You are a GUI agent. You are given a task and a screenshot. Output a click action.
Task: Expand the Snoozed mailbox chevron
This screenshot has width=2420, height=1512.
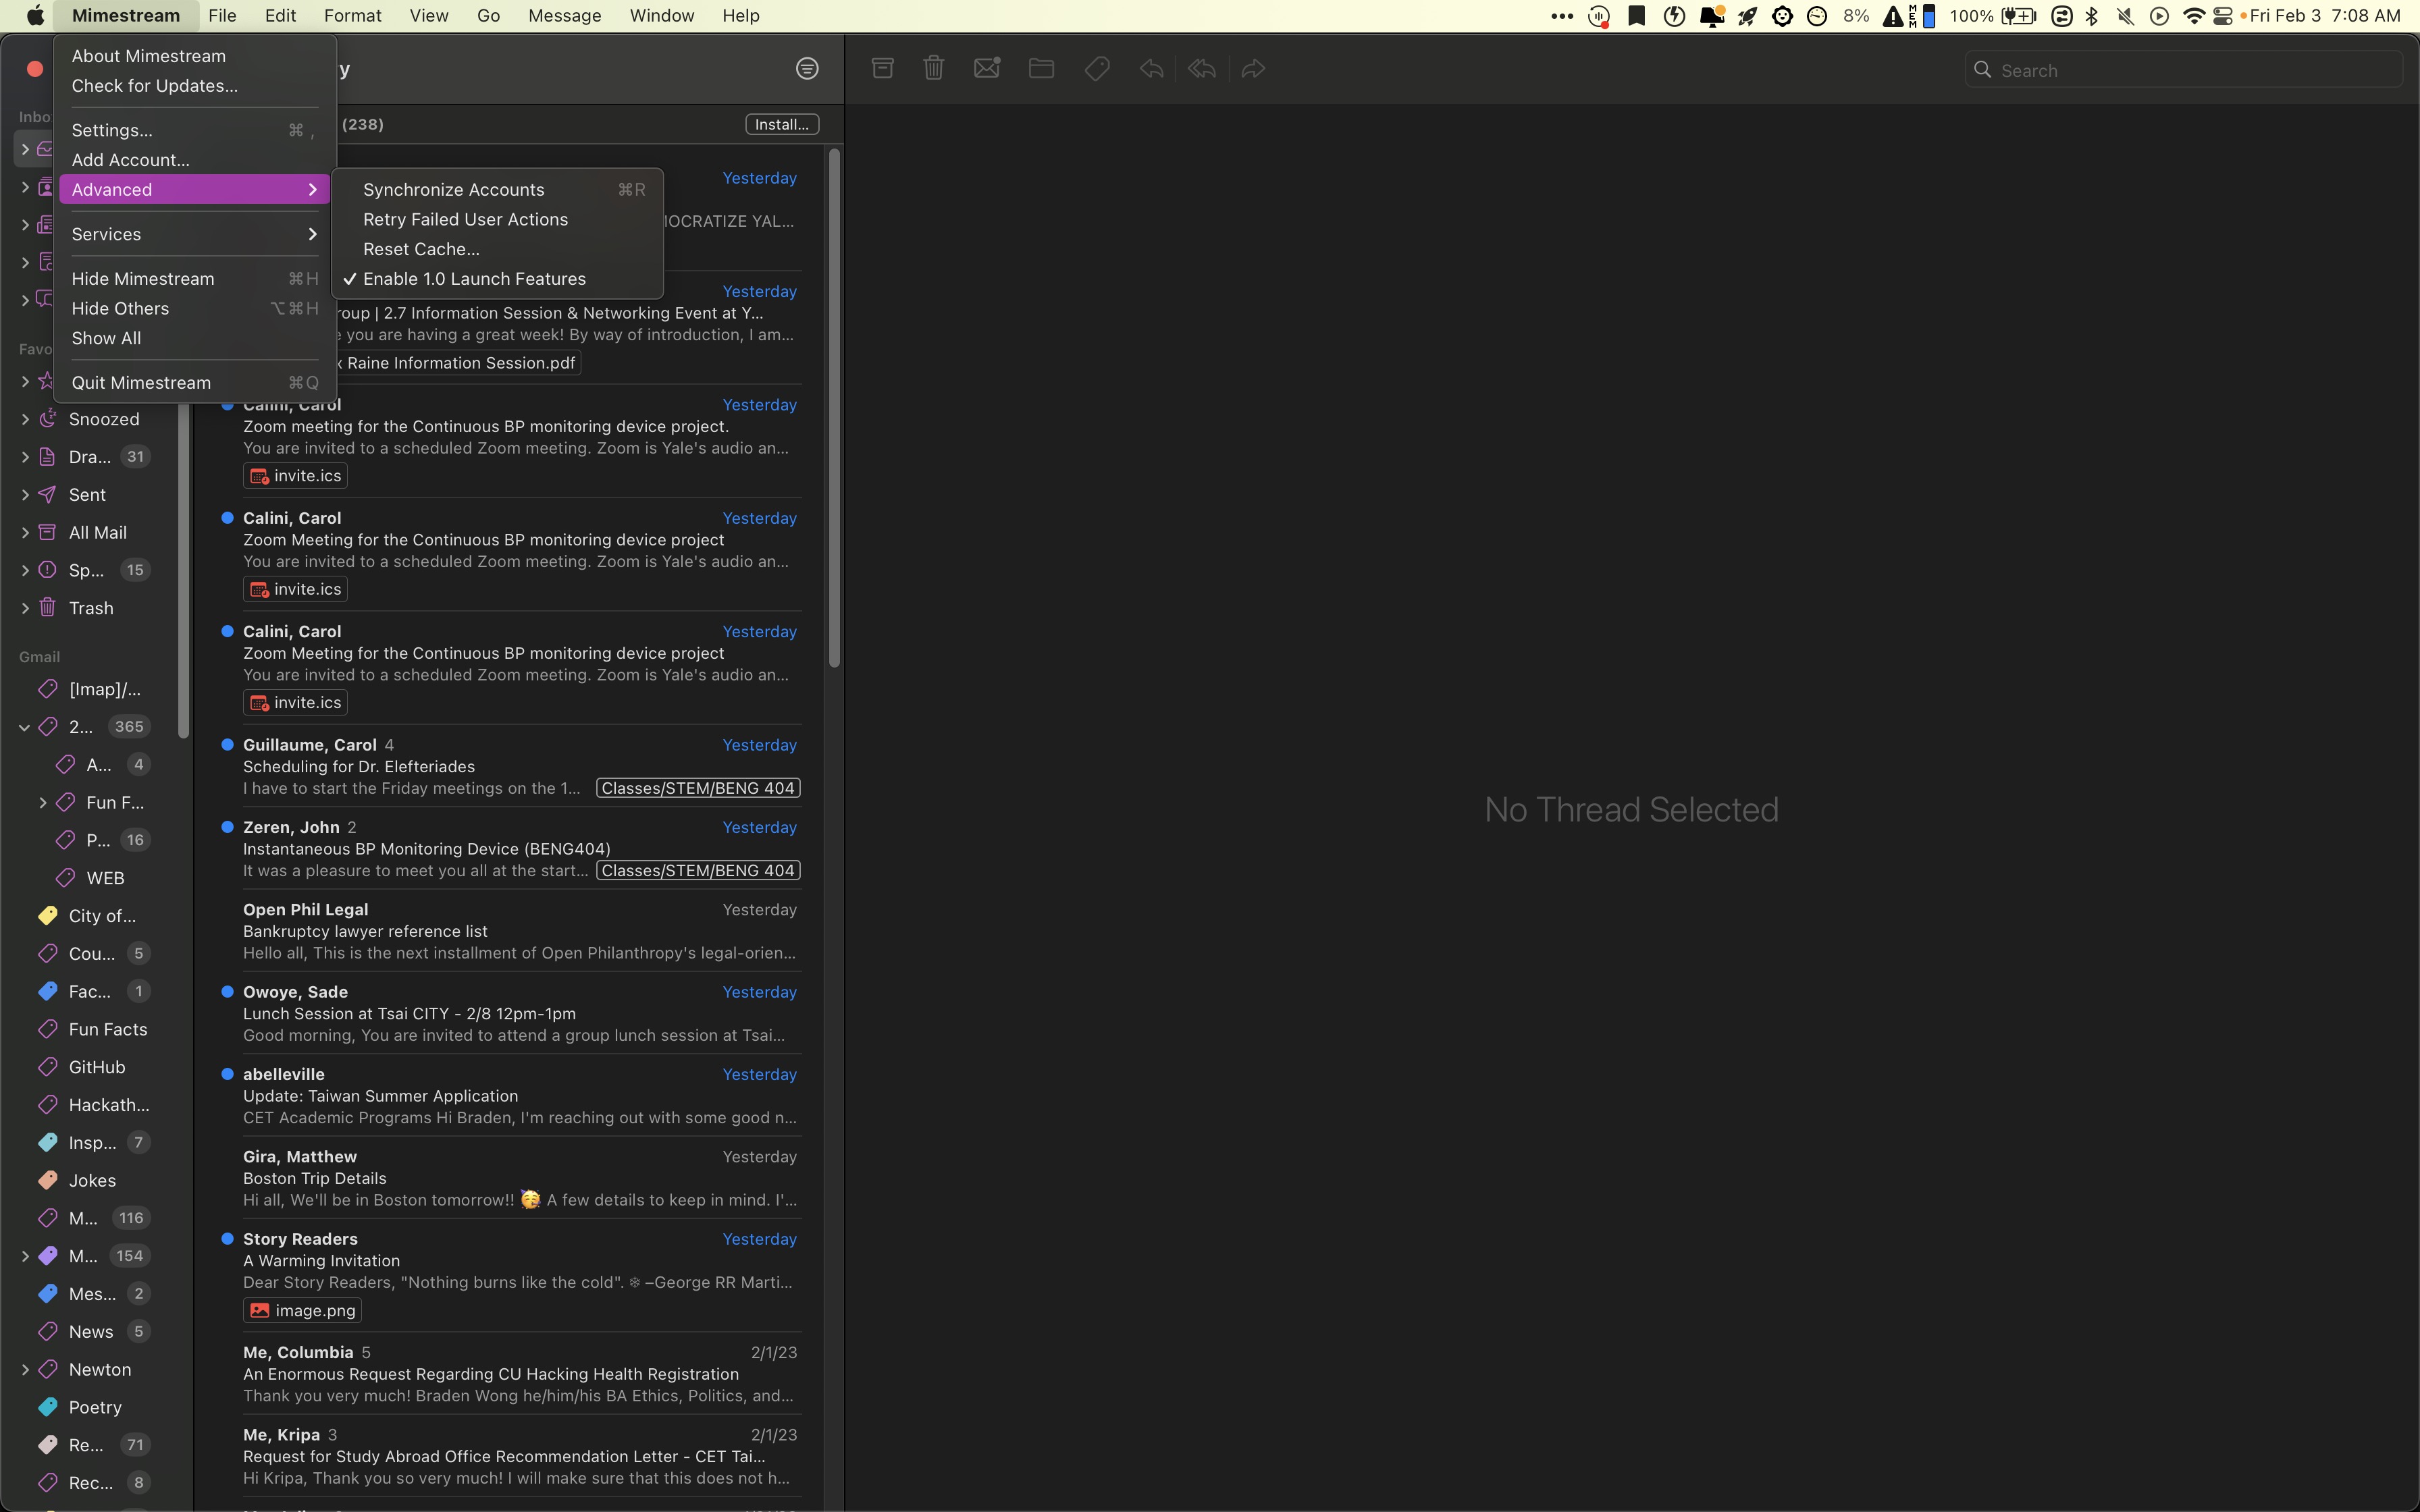coord(25,419)
